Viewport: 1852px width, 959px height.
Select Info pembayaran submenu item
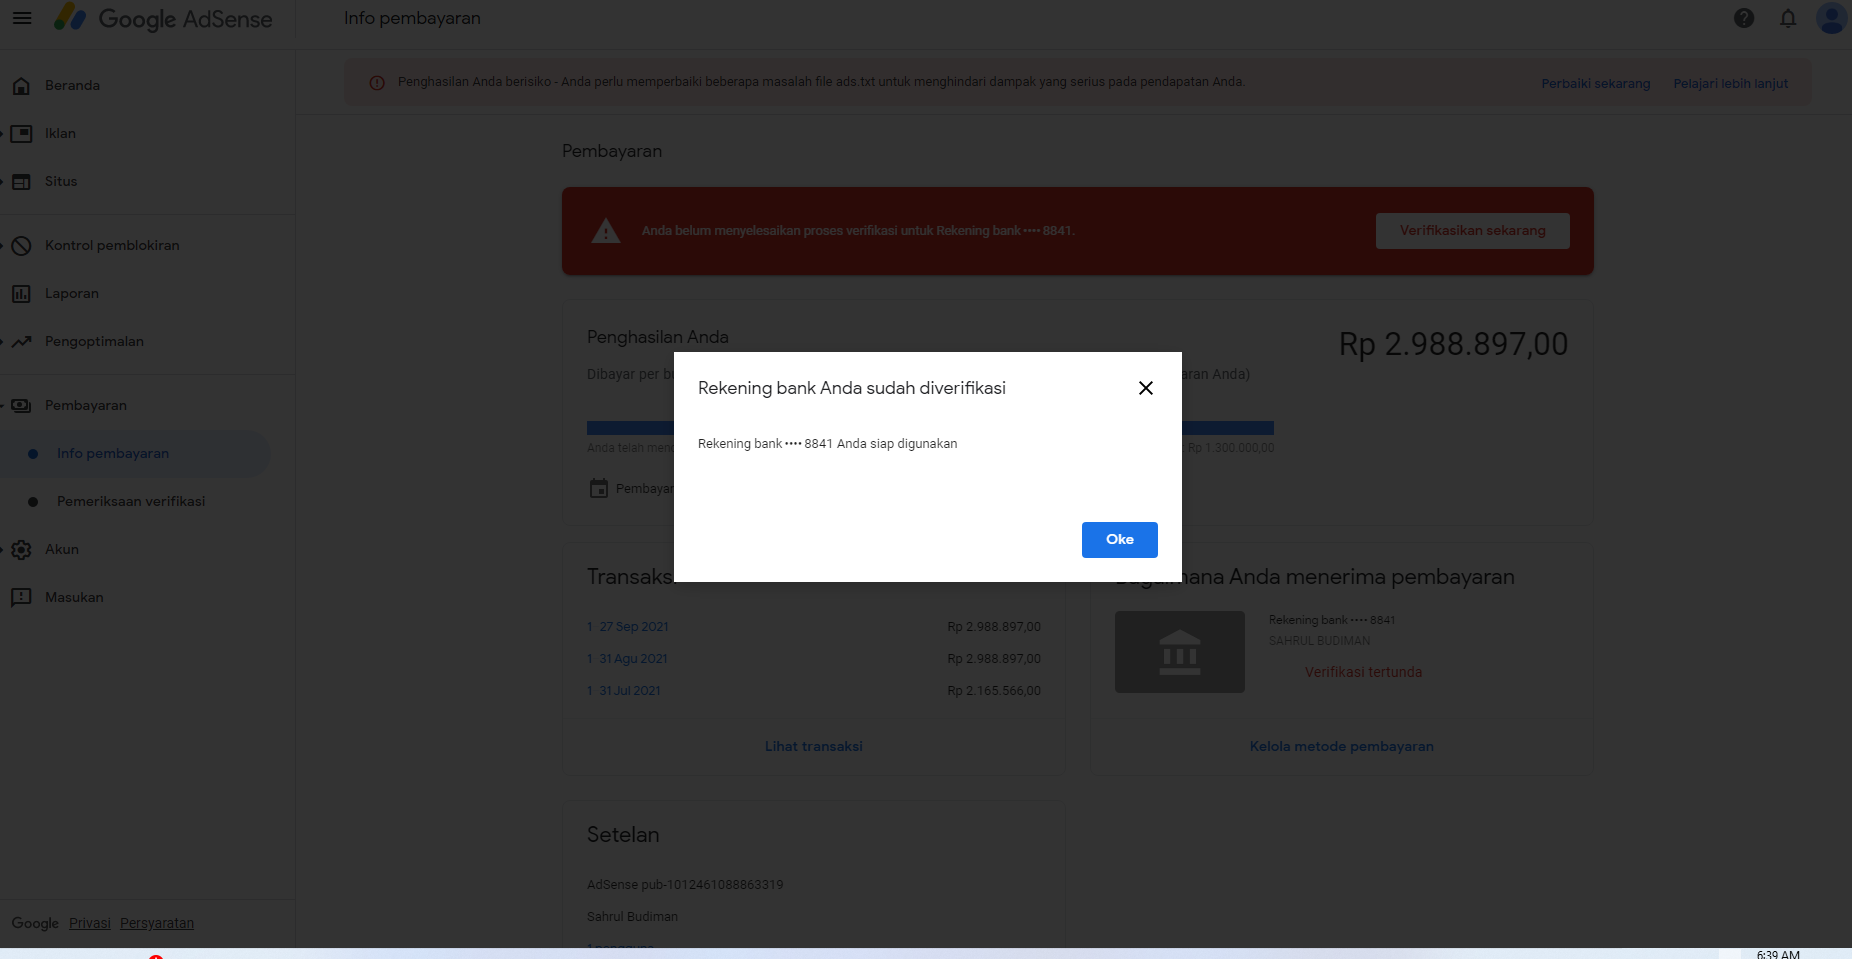pos(135,453)
